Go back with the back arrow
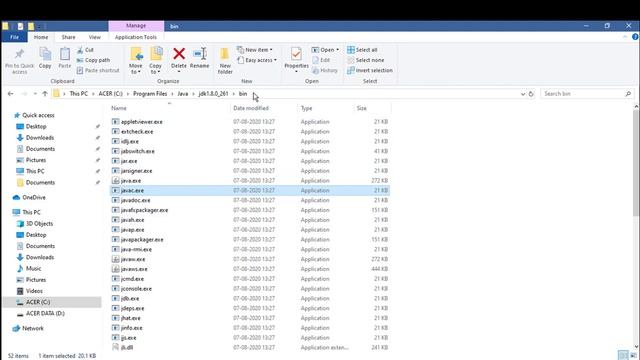Screen dimensions: 640x360 11,93
